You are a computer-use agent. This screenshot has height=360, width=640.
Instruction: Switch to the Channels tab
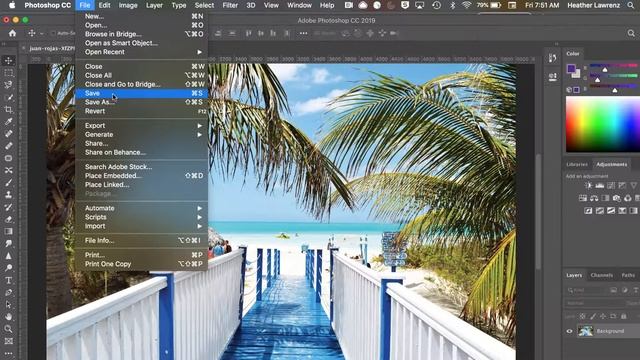602,275
